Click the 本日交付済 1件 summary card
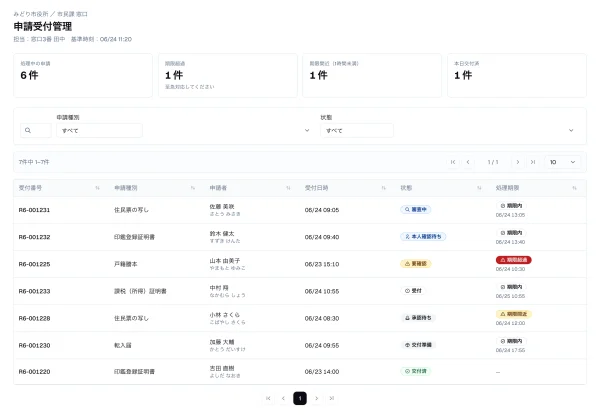The width and height of the screenshot is (600, 415). (517, 75)
